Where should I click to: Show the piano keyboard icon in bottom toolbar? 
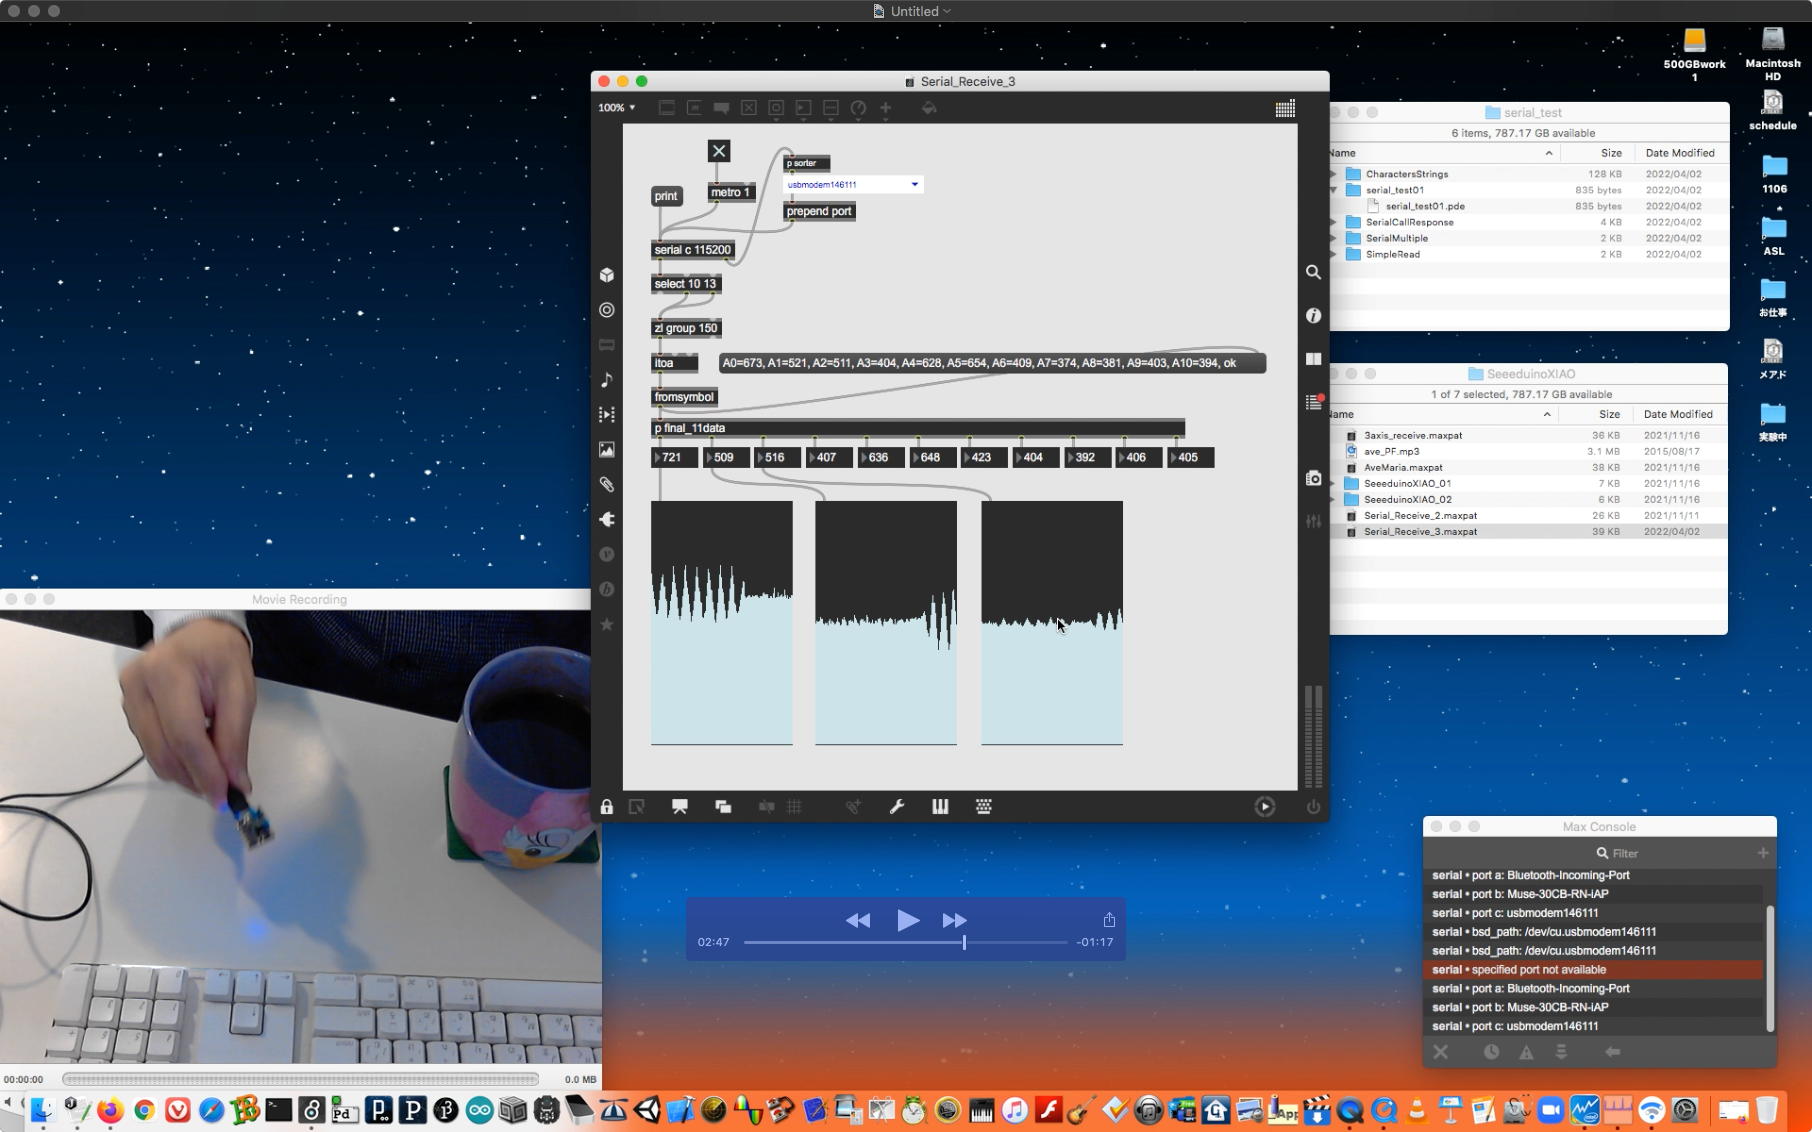[x=940, y=807]
